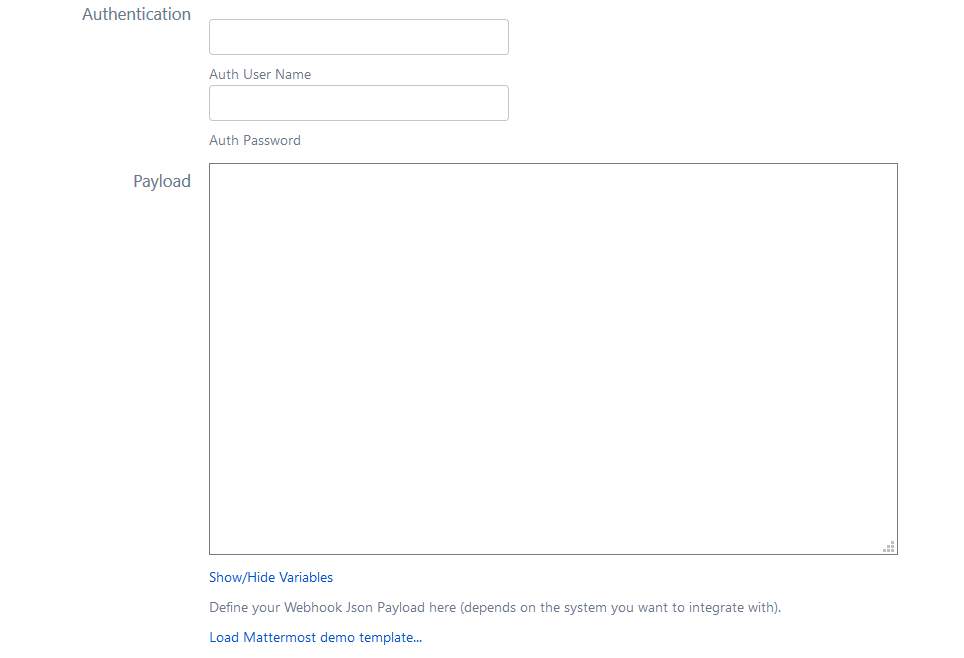
Task: Click "Load Mattermost demo template..." hyperlink
Action: pyautogui.click(x=315, y=637)
